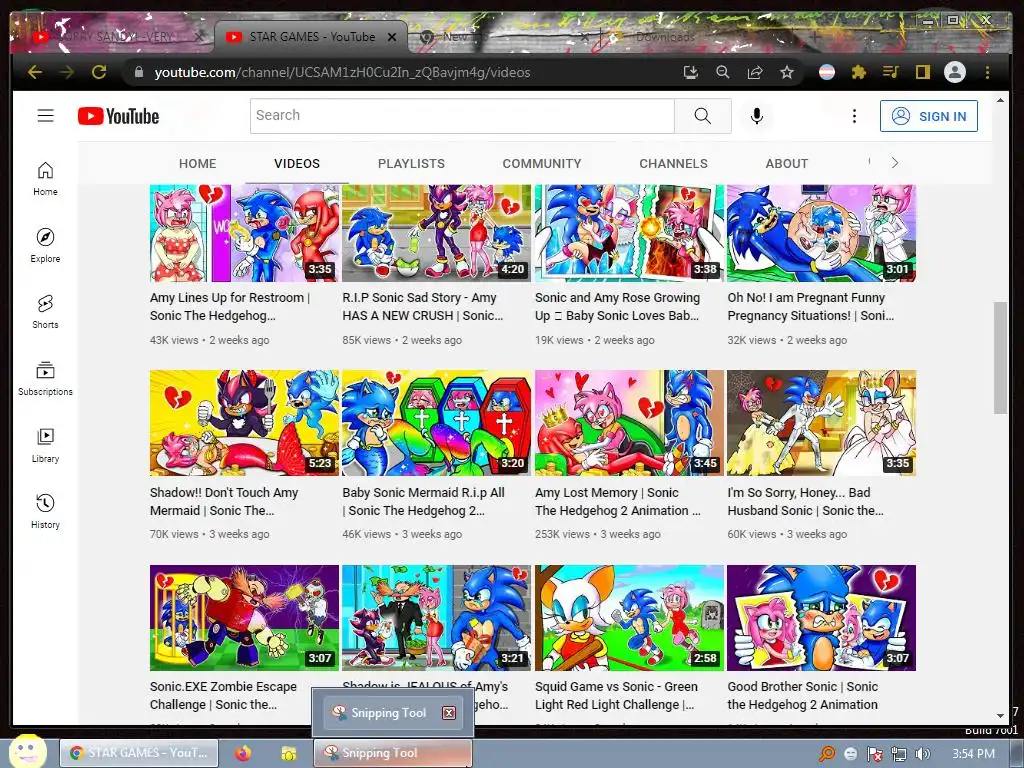
Task: Click the volume speaker tray icon
Action: click(923, 754)
